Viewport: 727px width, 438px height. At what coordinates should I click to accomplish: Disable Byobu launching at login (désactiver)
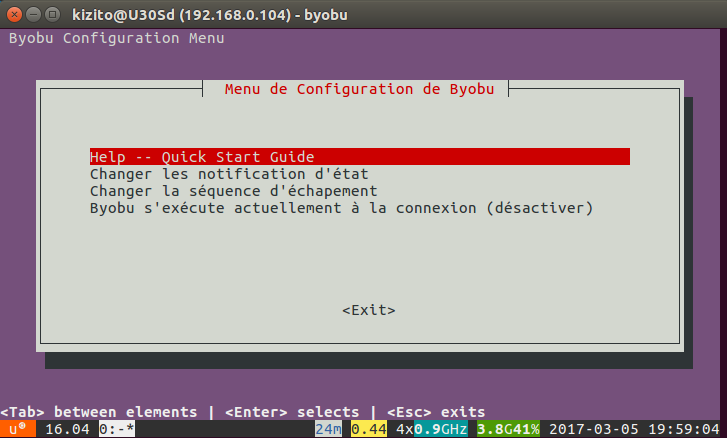coord(341,208)
